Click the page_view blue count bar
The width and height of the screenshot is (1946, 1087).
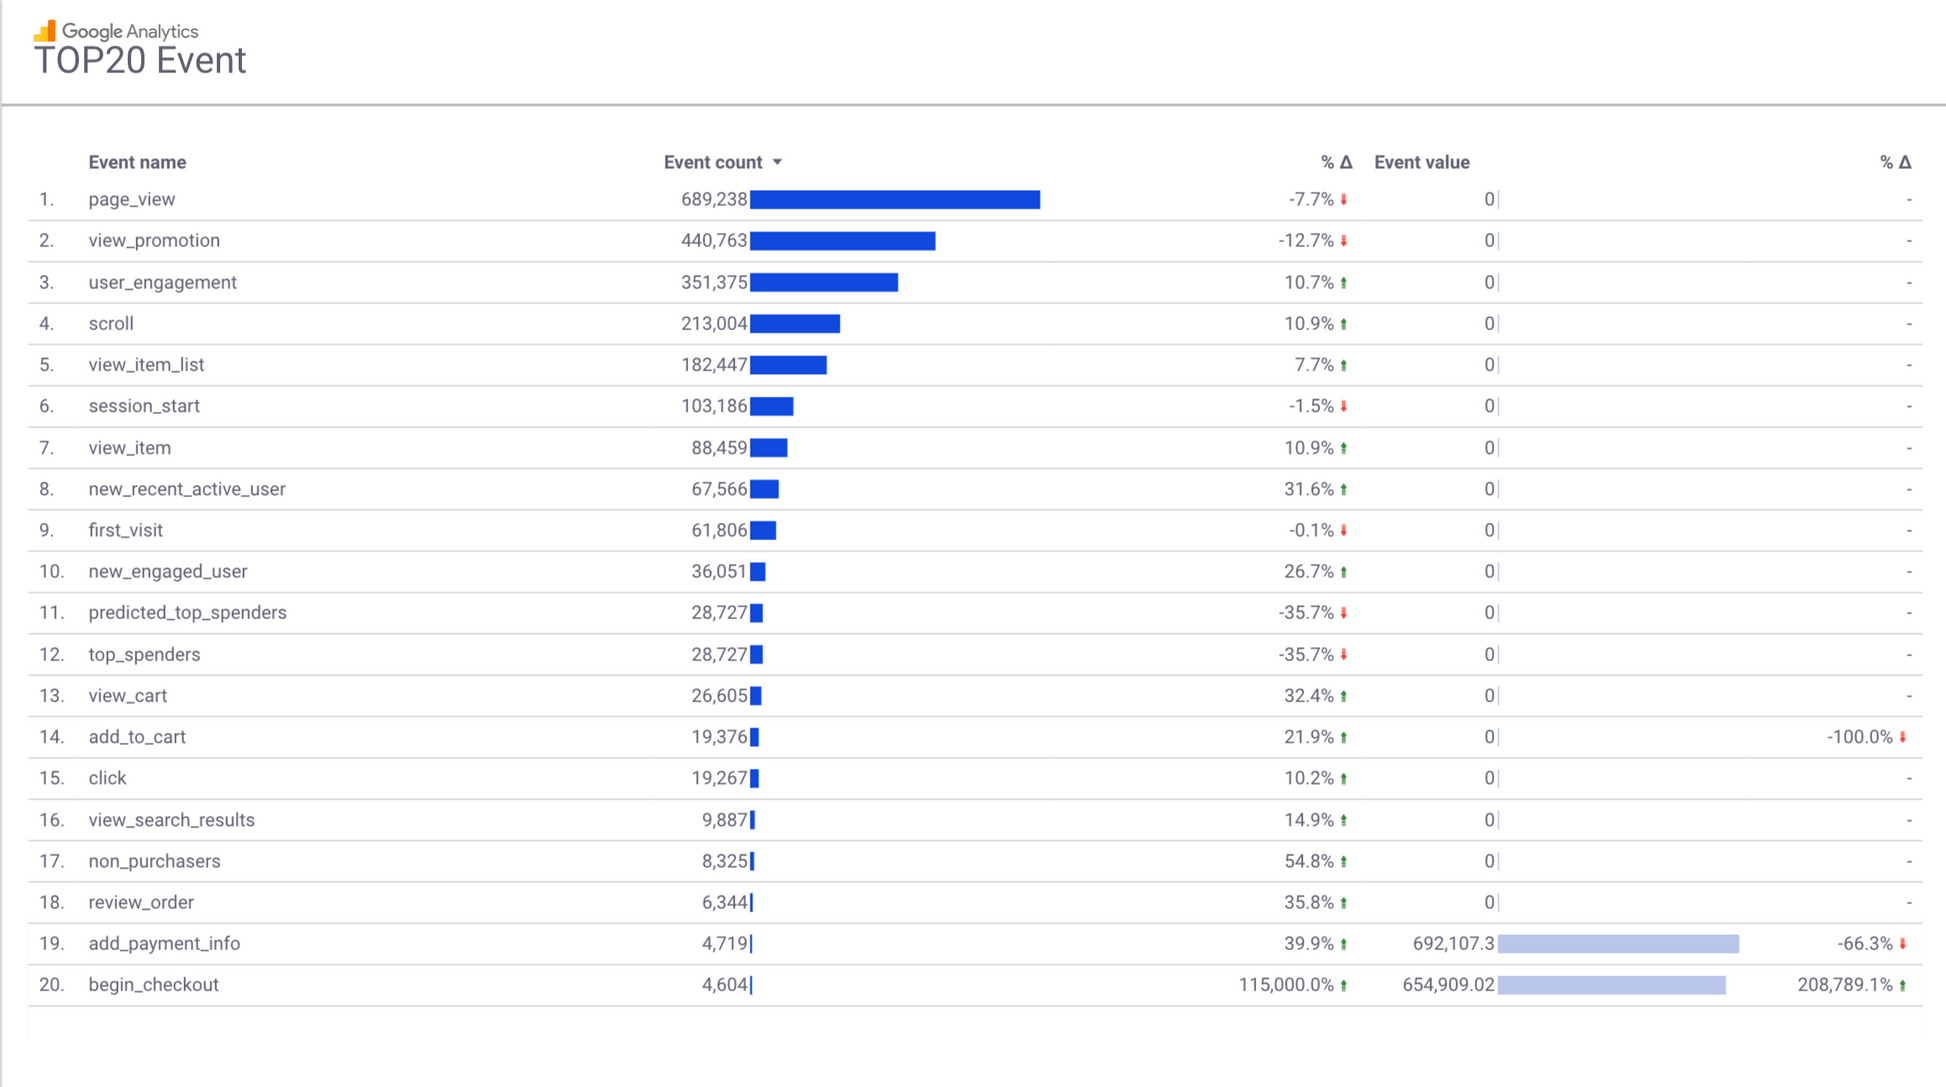coord(895,200)
